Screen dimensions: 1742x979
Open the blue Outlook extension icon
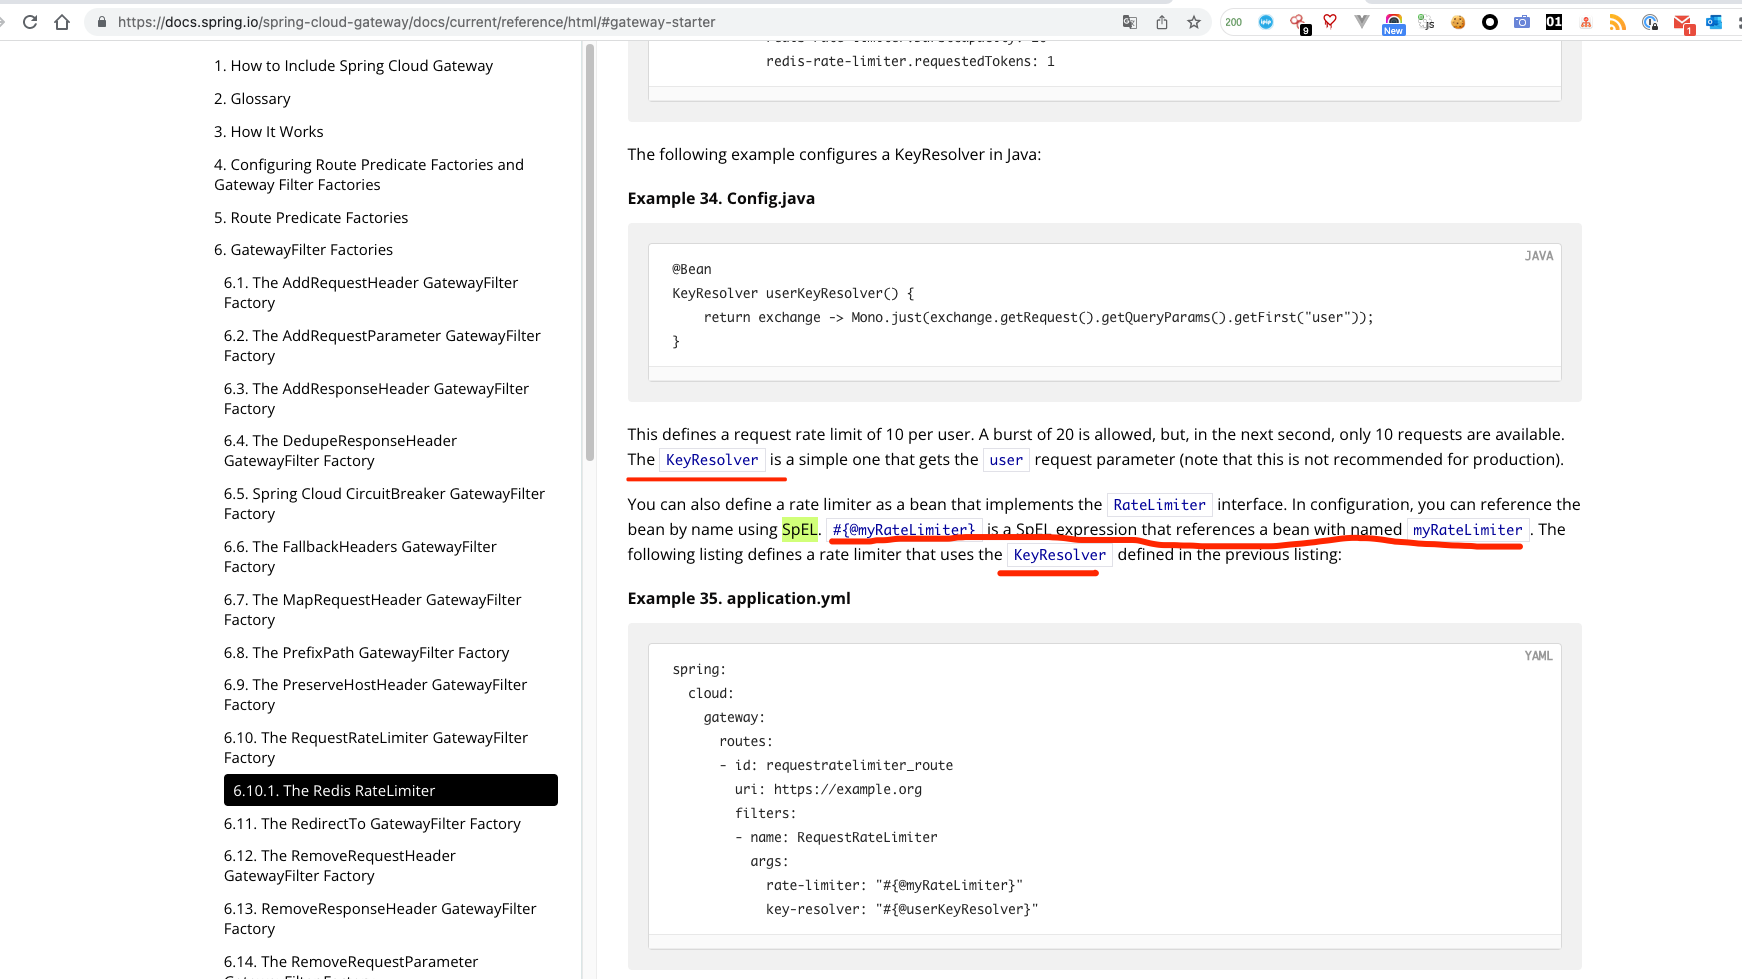click(1714, 22)
